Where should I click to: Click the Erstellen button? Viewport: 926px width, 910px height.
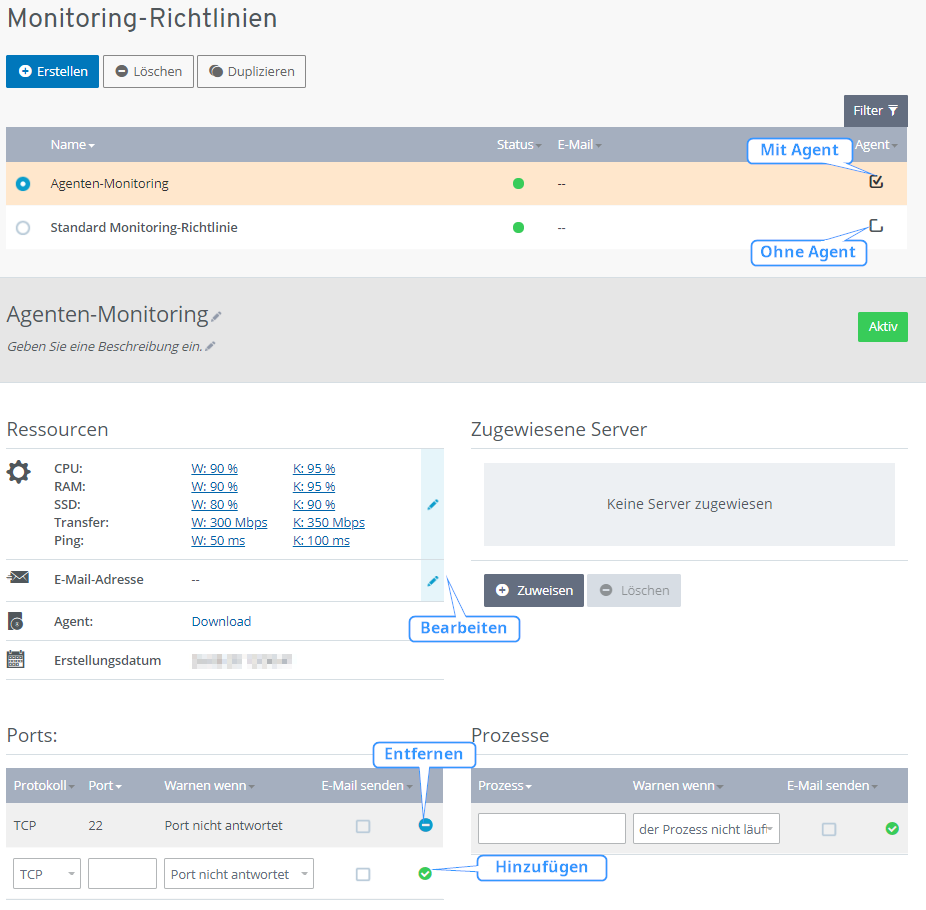pos(52,71)
